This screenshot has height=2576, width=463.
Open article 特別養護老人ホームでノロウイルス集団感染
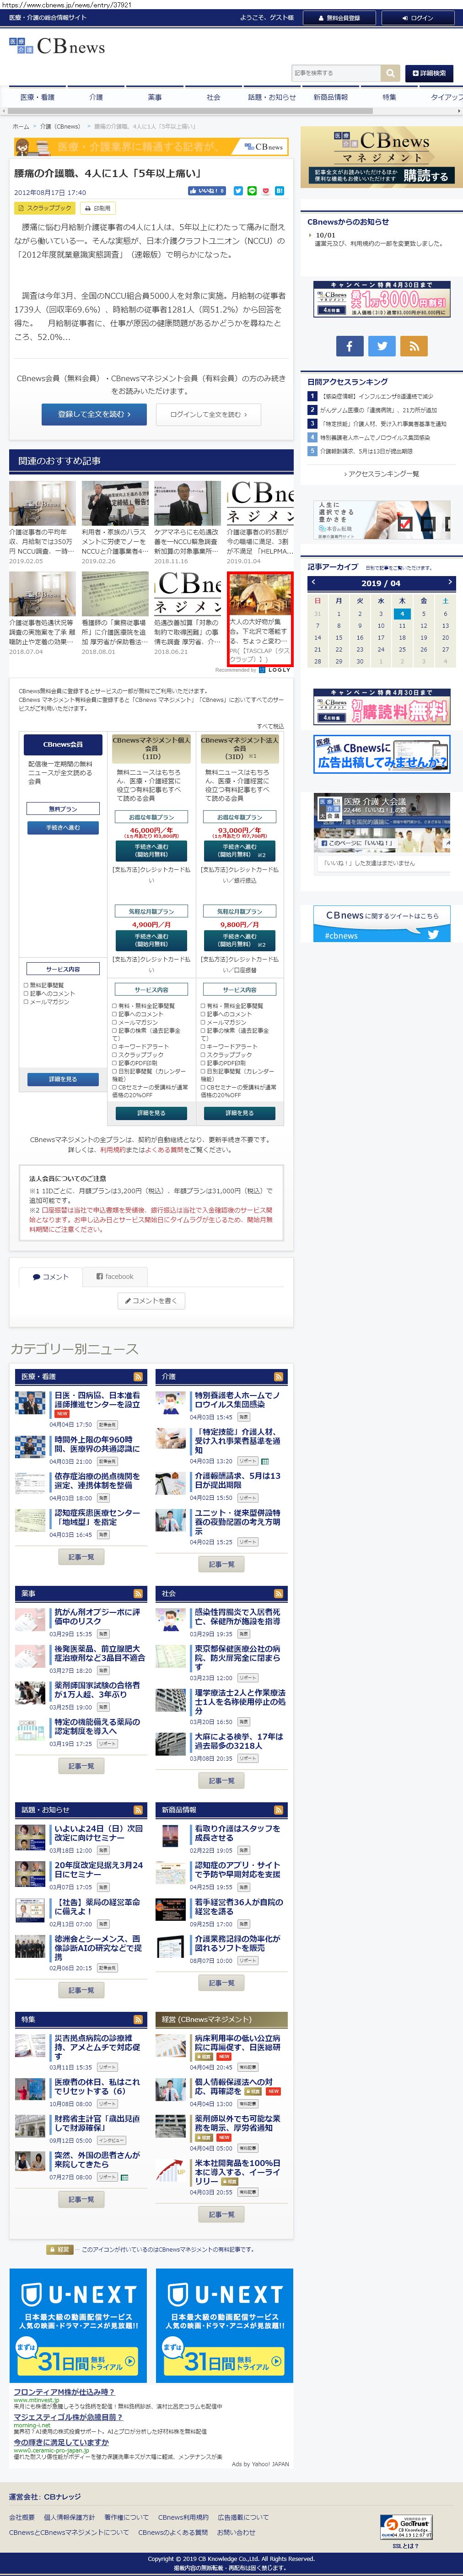click(237, 1400)
